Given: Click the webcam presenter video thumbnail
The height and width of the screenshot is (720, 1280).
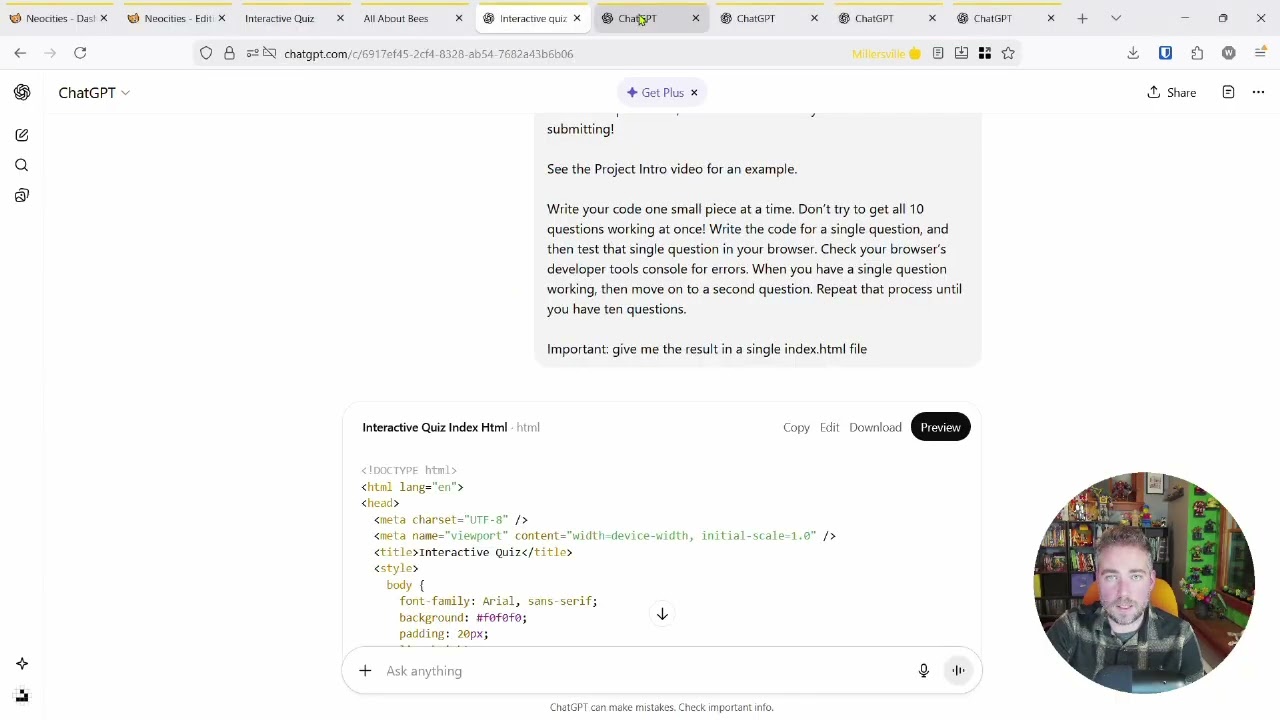Looking at the screenshot, I should click(x=1144, y=583).
